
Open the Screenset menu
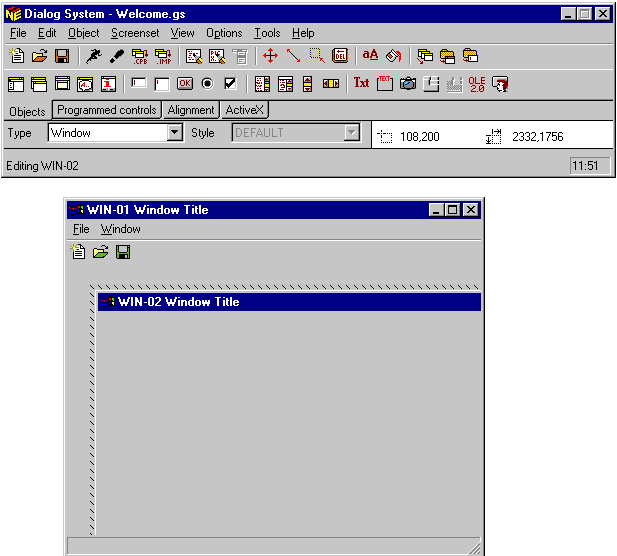[135, 33]
